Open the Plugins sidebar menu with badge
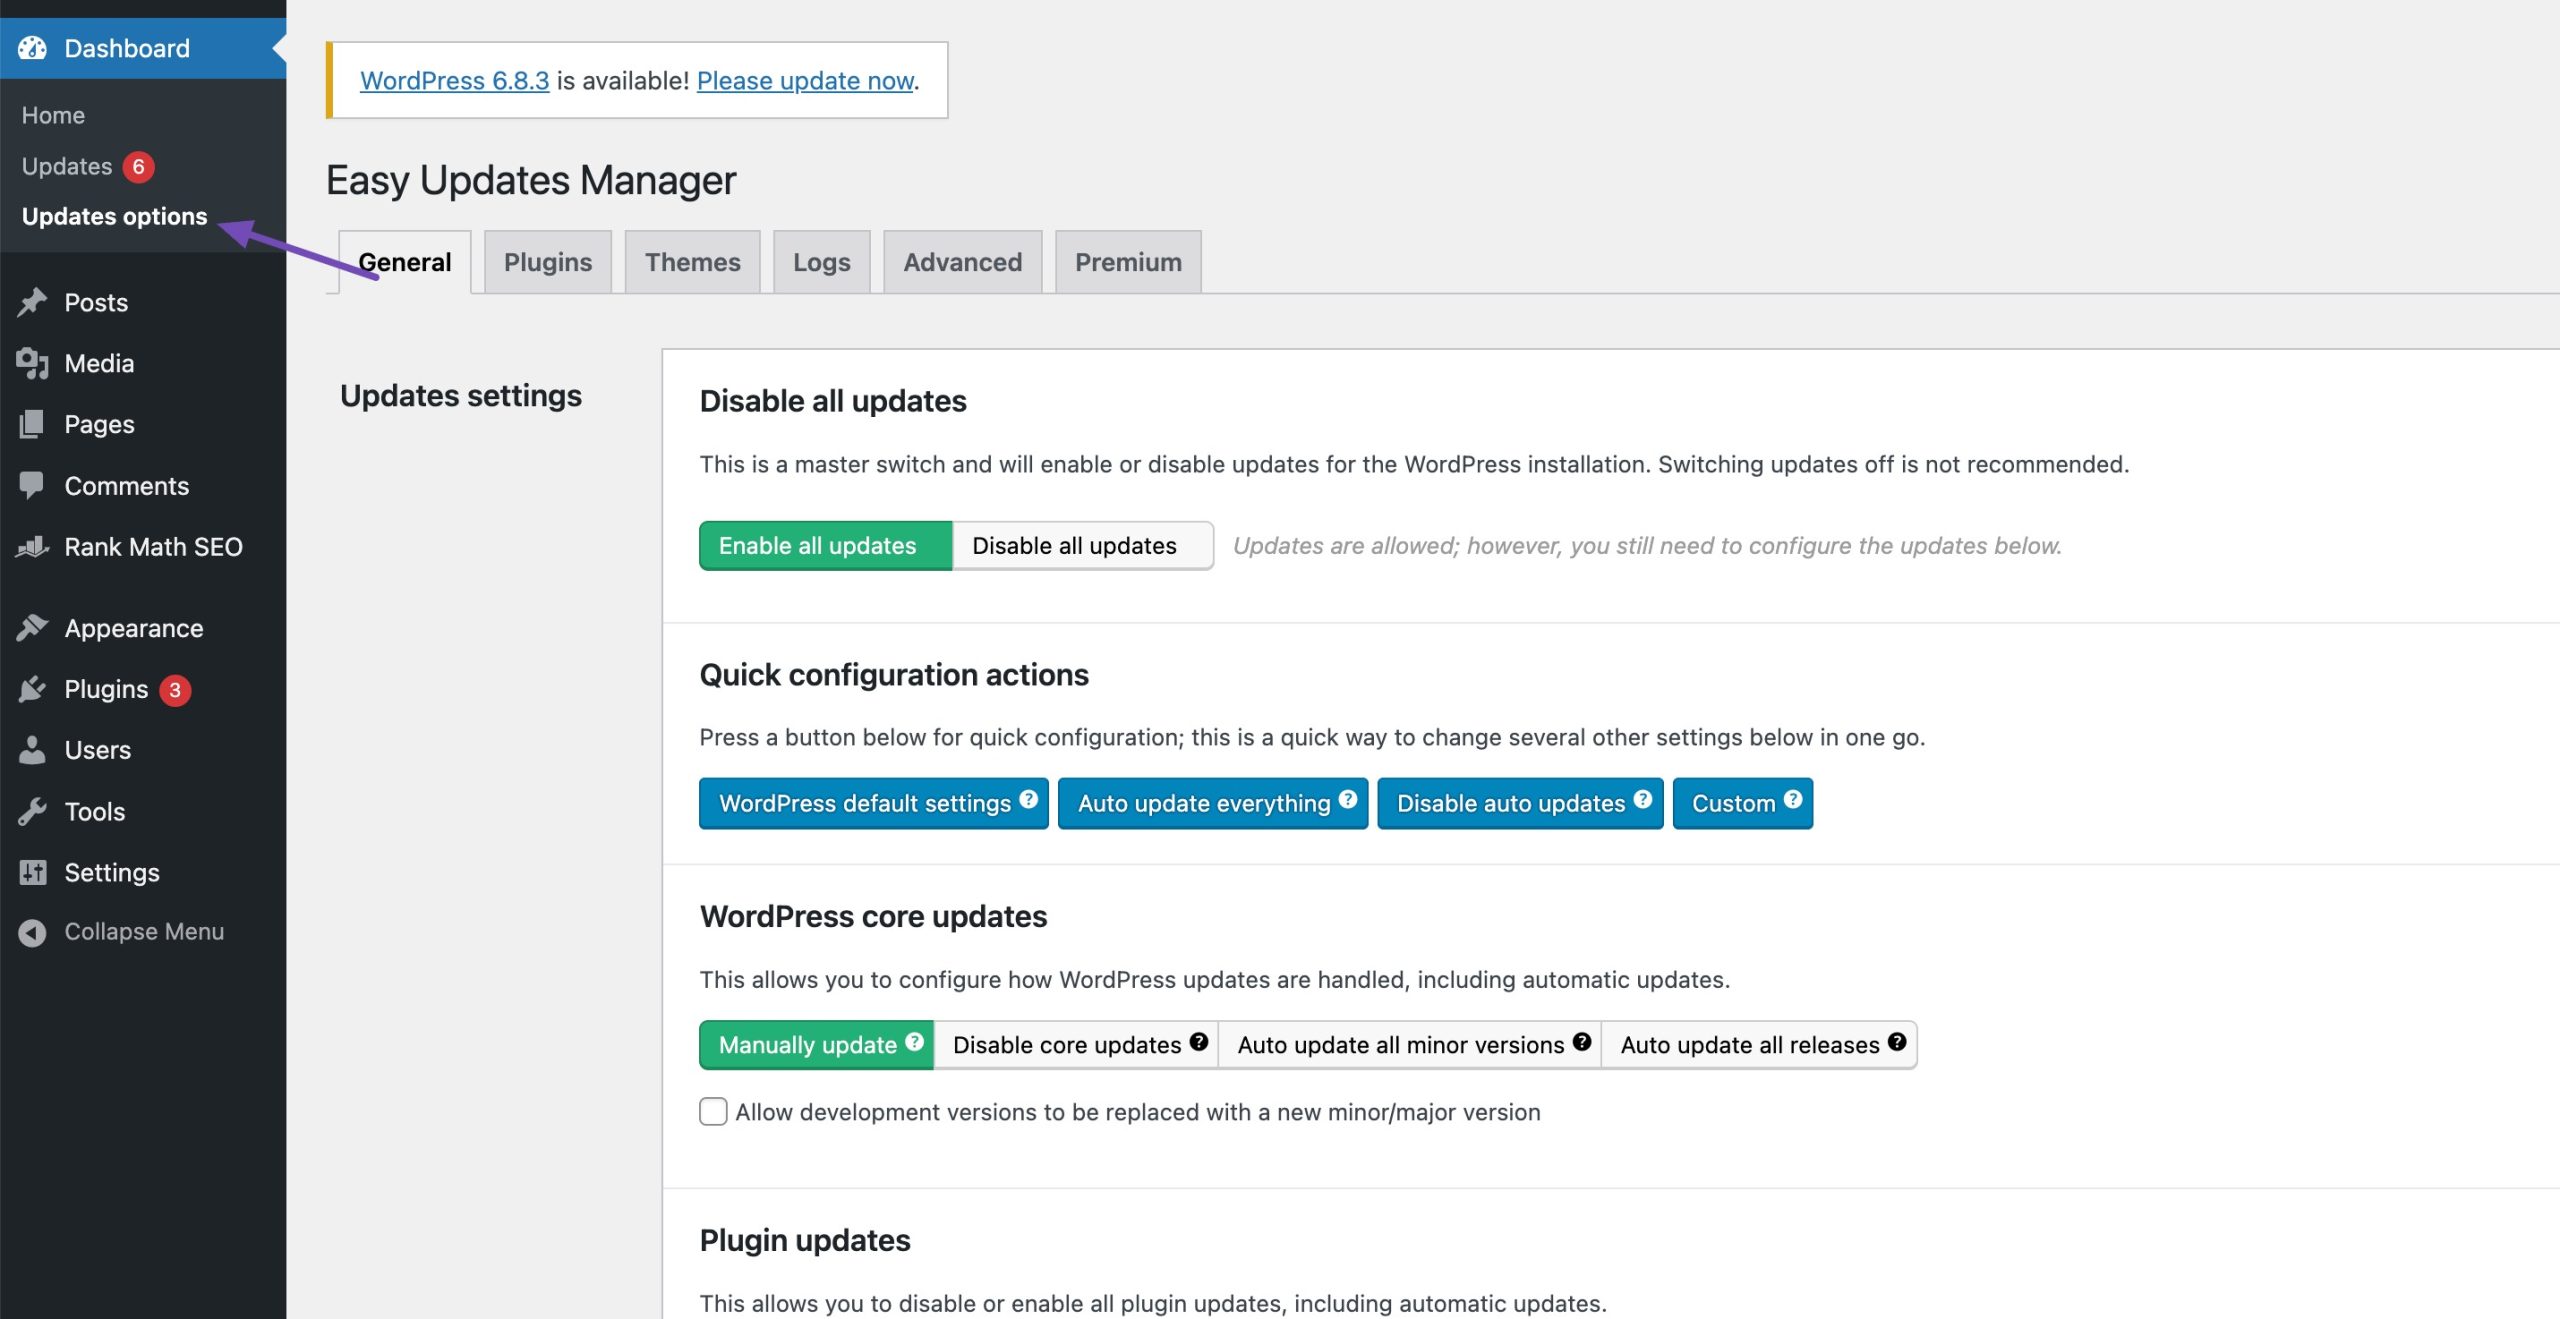The height and width of the screenshot is (1319, 2560). 106,689
